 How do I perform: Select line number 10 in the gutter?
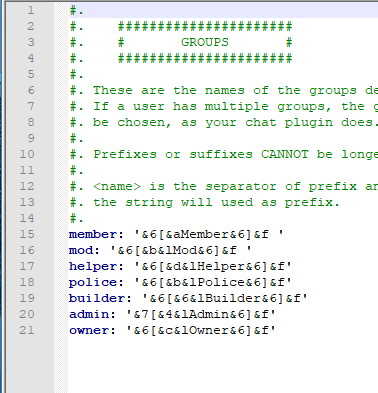[x=27, y=154]
